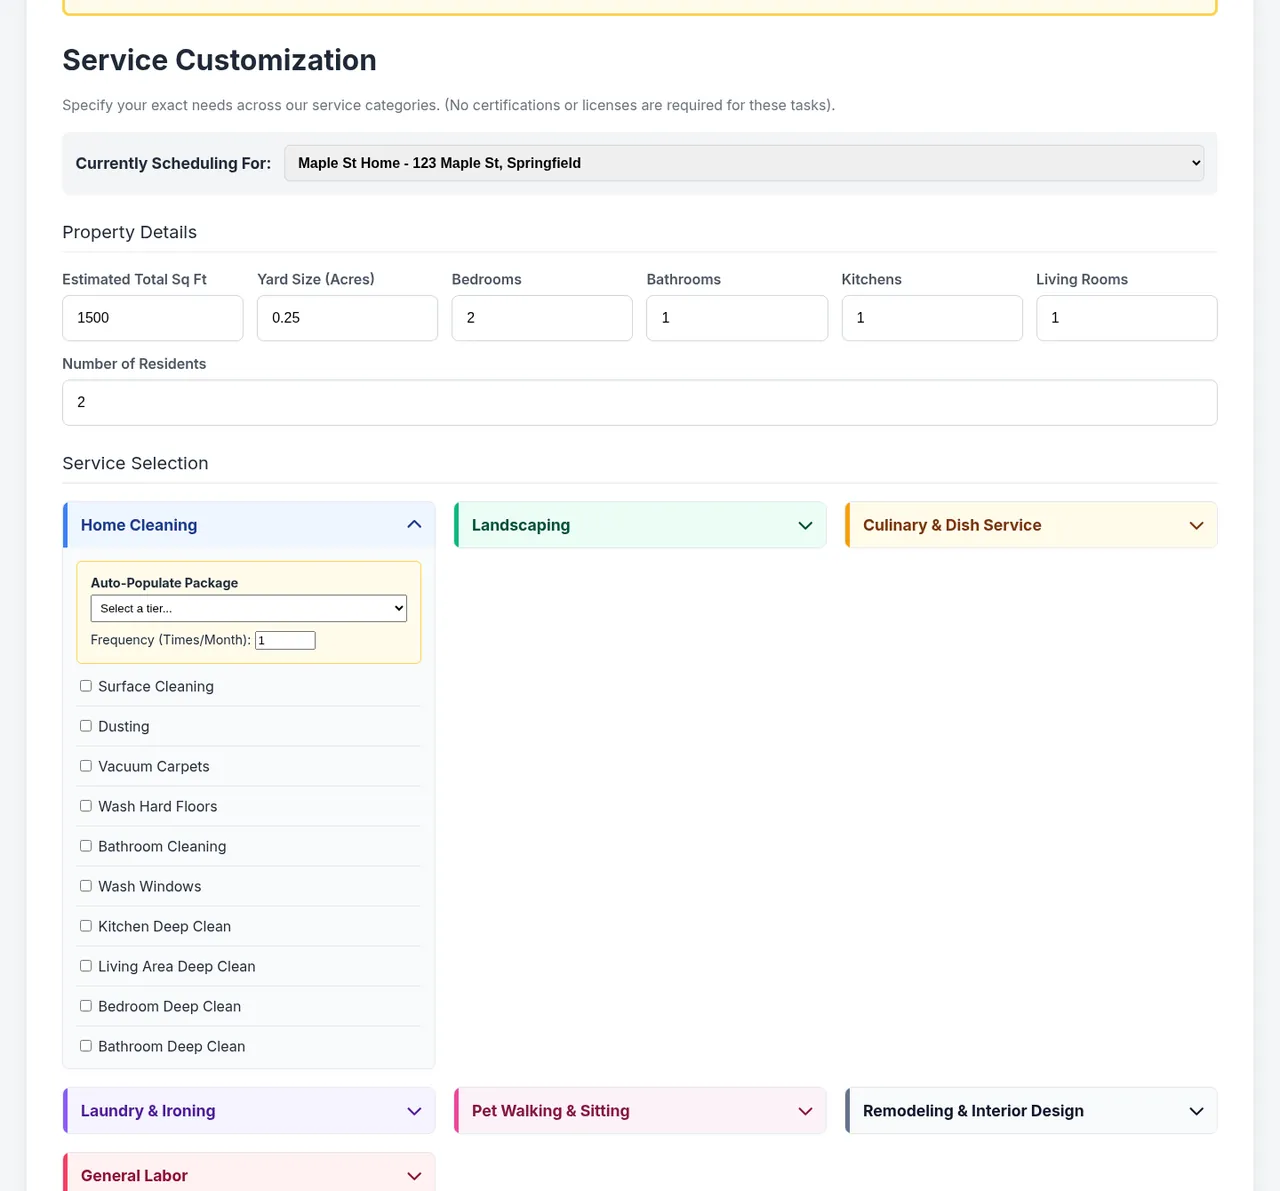Click the Bedrooms number field

[x=542, y=318]
